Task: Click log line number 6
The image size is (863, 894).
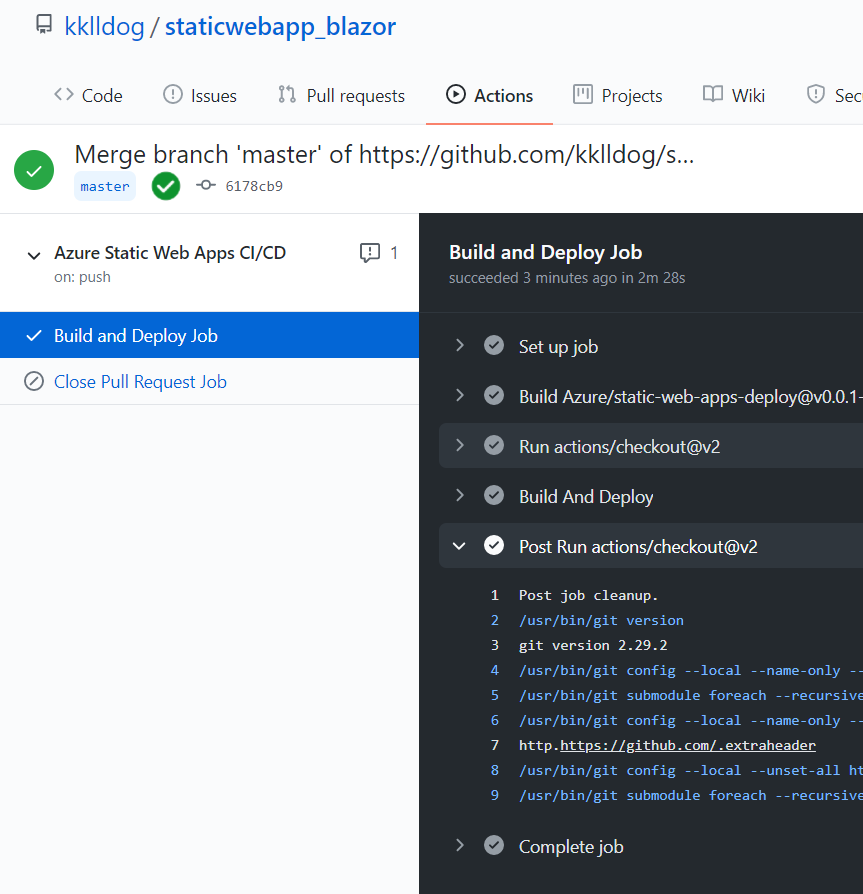Action: pyautogui.click(x=495, y=720)
